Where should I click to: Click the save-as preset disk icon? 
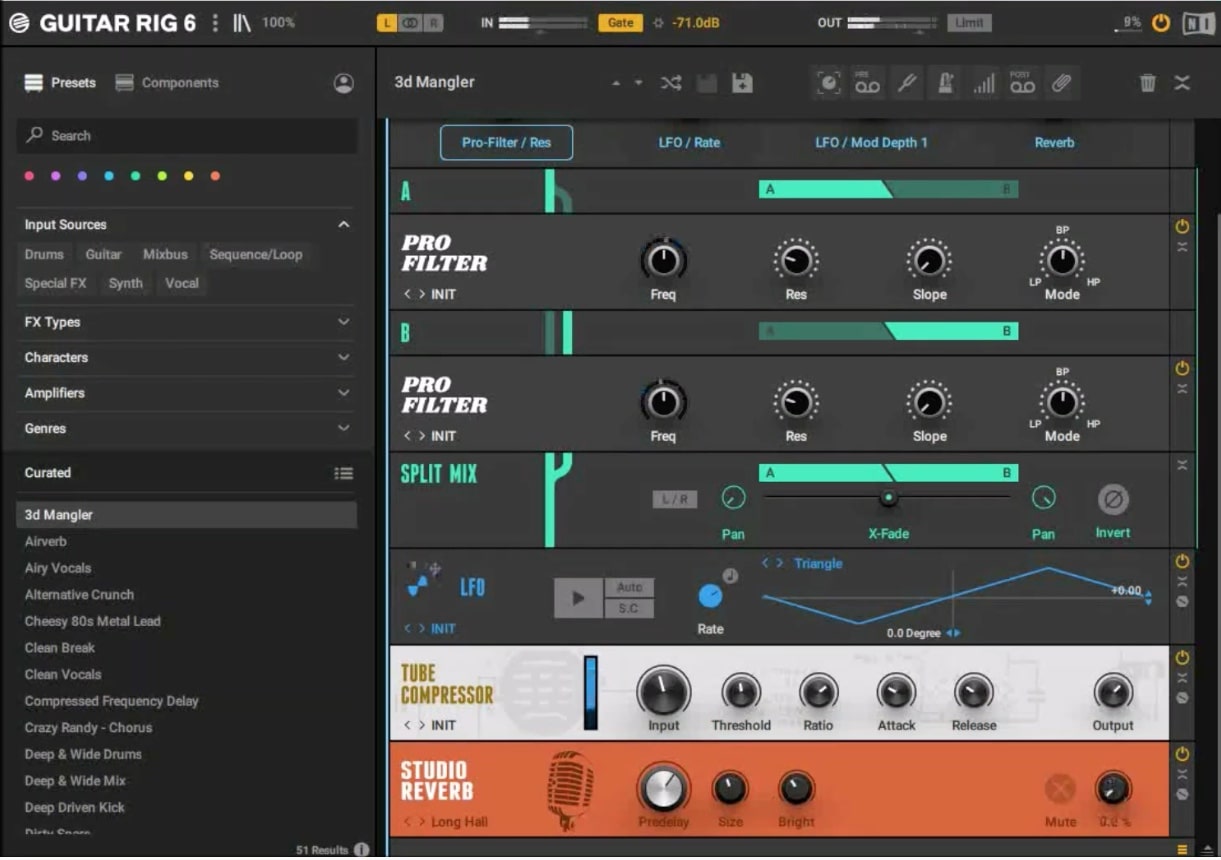click(x=742, y=83)
